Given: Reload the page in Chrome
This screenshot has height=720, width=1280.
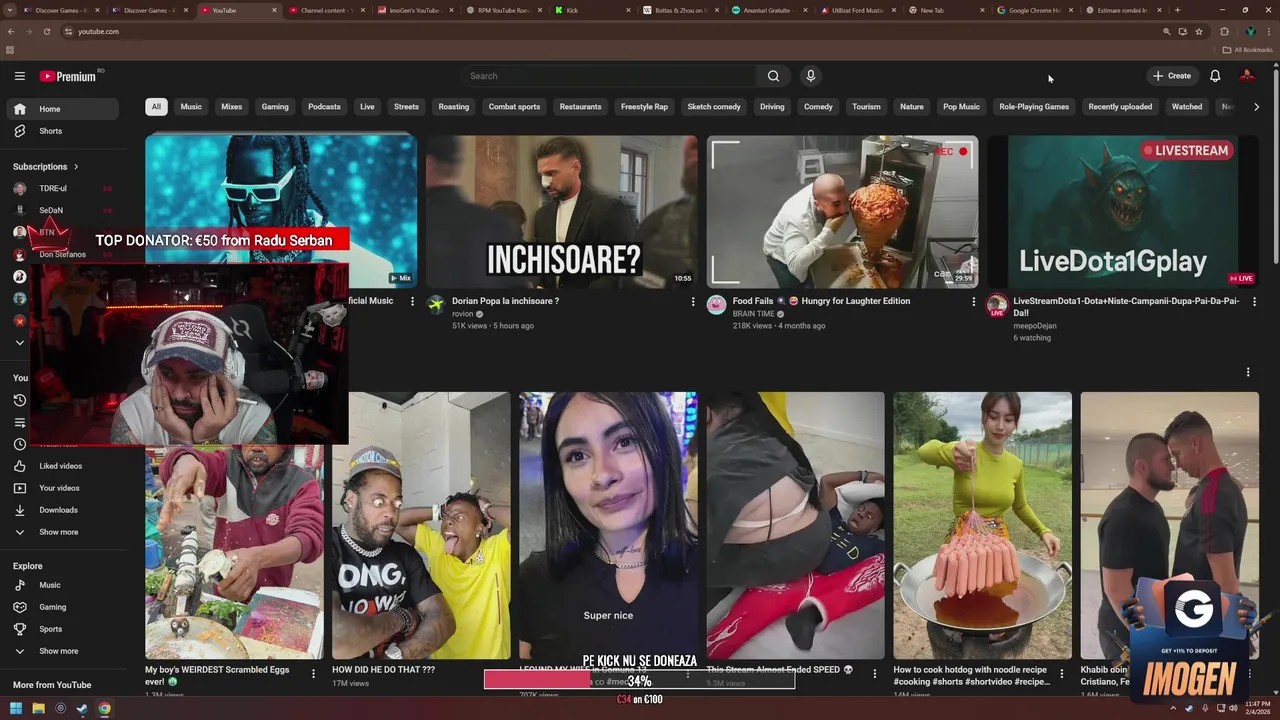Looking at the screenshot, I should click(x=46, y=31).
